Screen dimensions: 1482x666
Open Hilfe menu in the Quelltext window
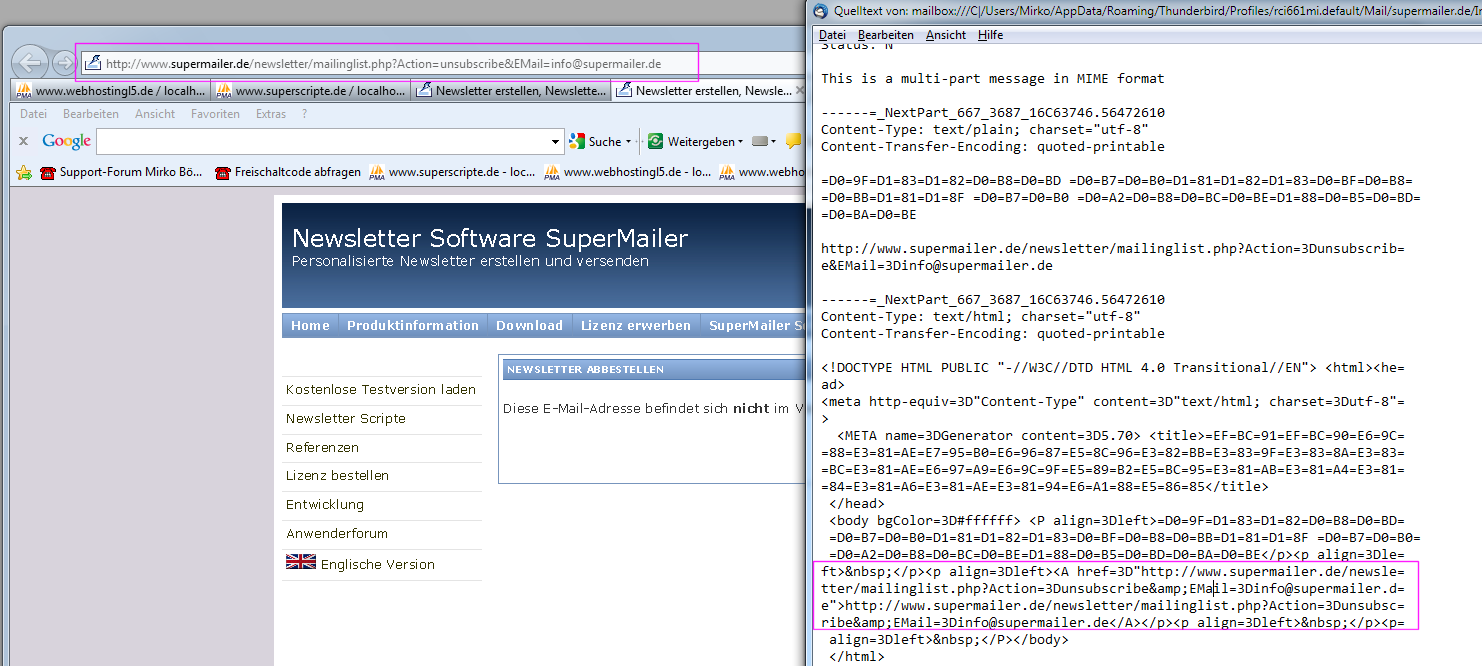point(990,35)
